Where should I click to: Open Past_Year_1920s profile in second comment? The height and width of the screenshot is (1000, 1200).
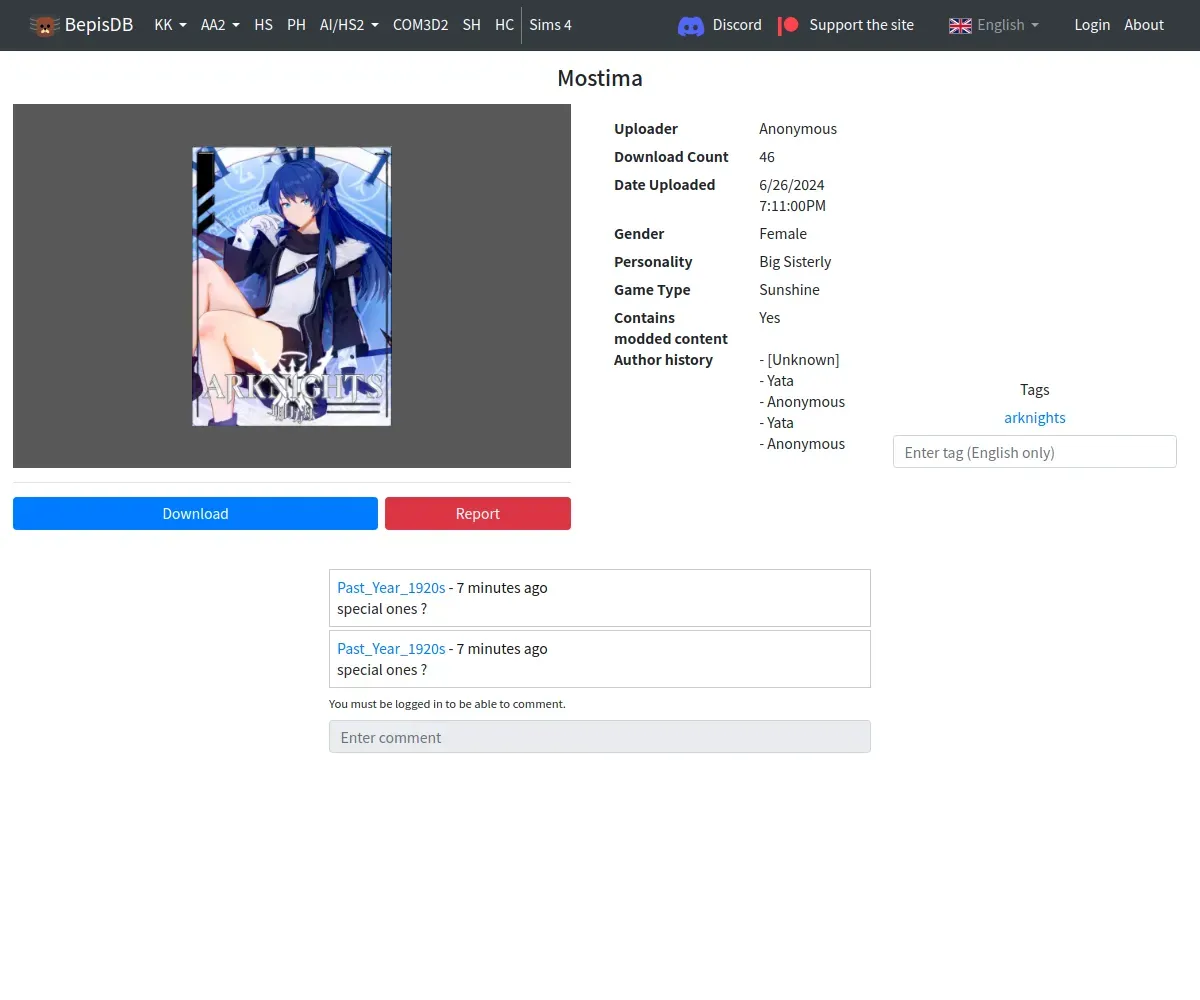point(391,649)
